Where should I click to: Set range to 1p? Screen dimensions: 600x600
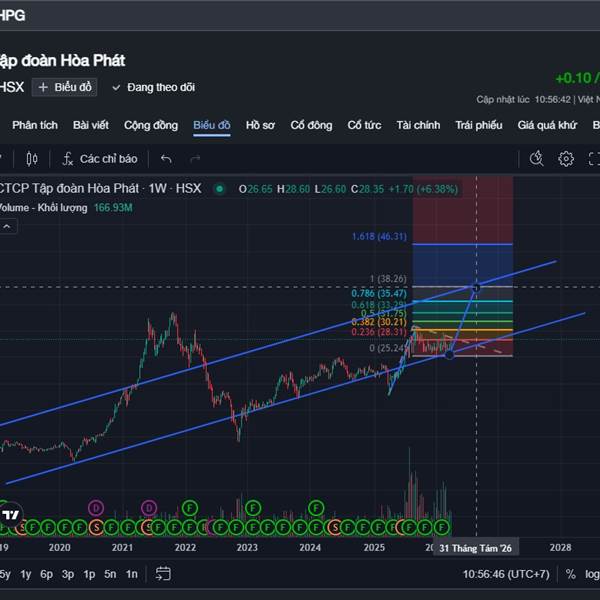(89, 574)
